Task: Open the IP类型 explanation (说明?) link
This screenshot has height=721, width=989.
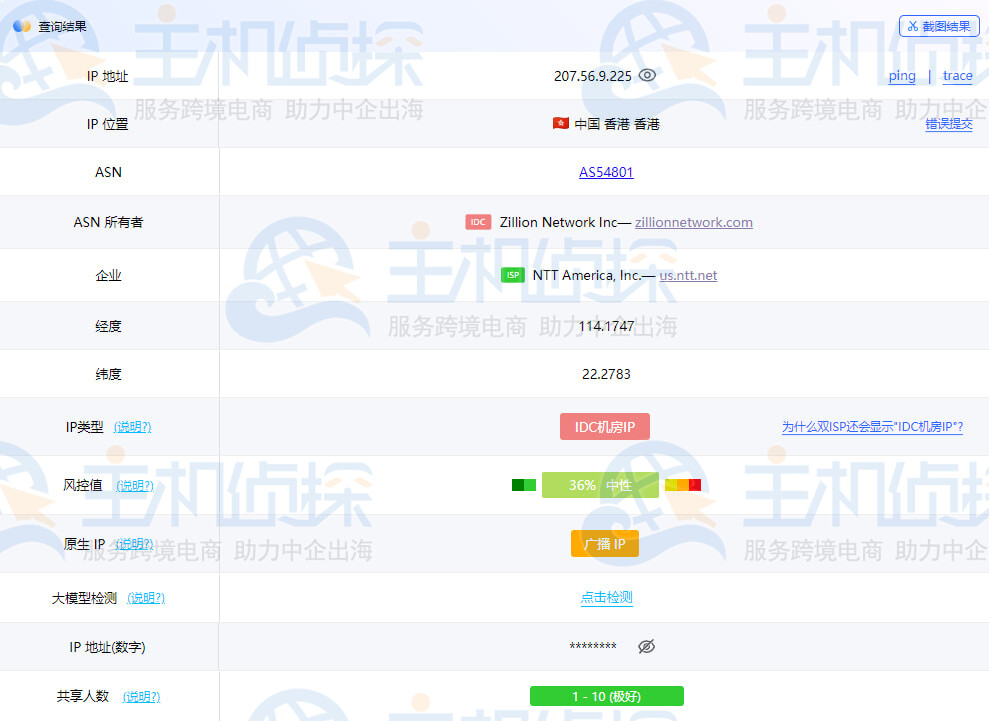Action: pyautogui.click(x=132, y=427)
